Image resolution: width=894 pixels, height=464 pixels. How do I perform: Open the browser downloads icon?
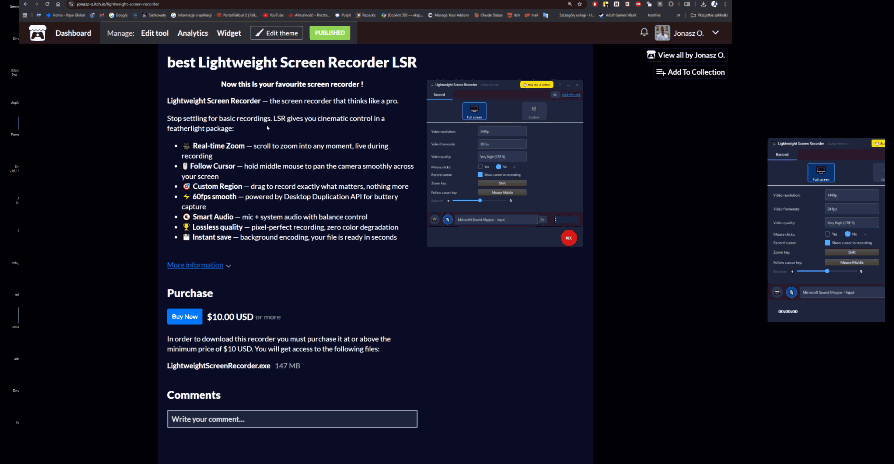[x=703, y=4]
